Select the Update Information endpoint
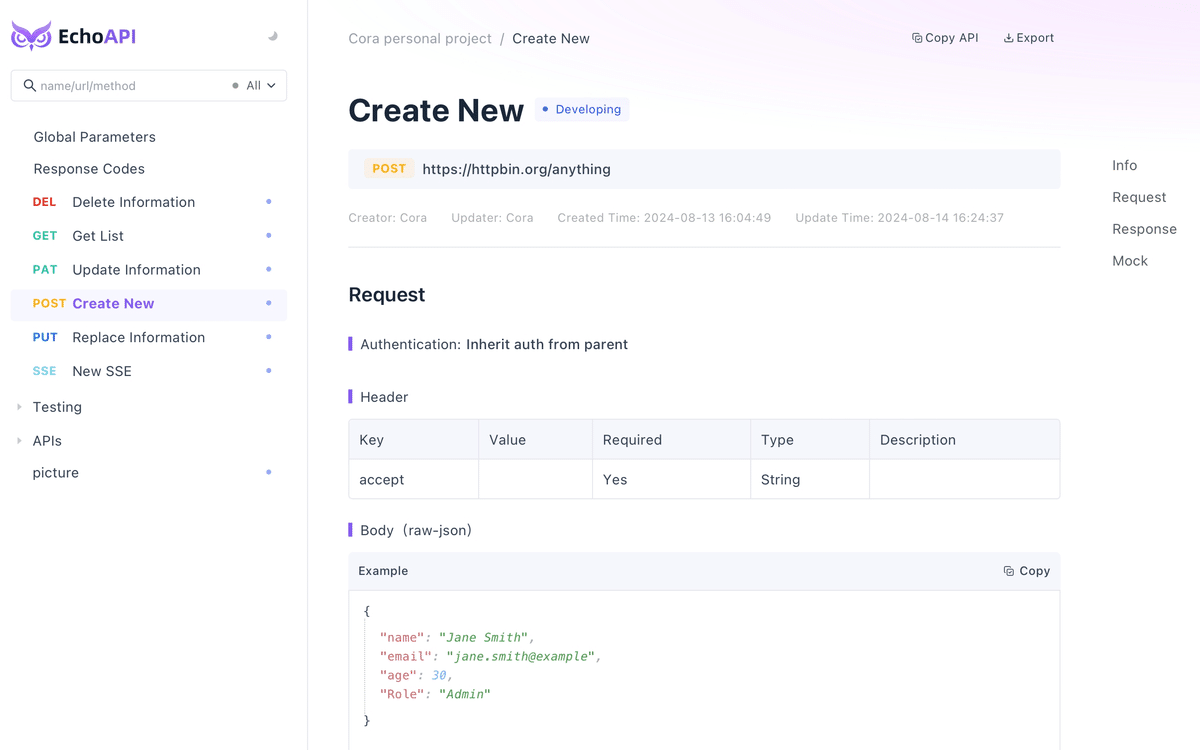 [x=148, y=270]
